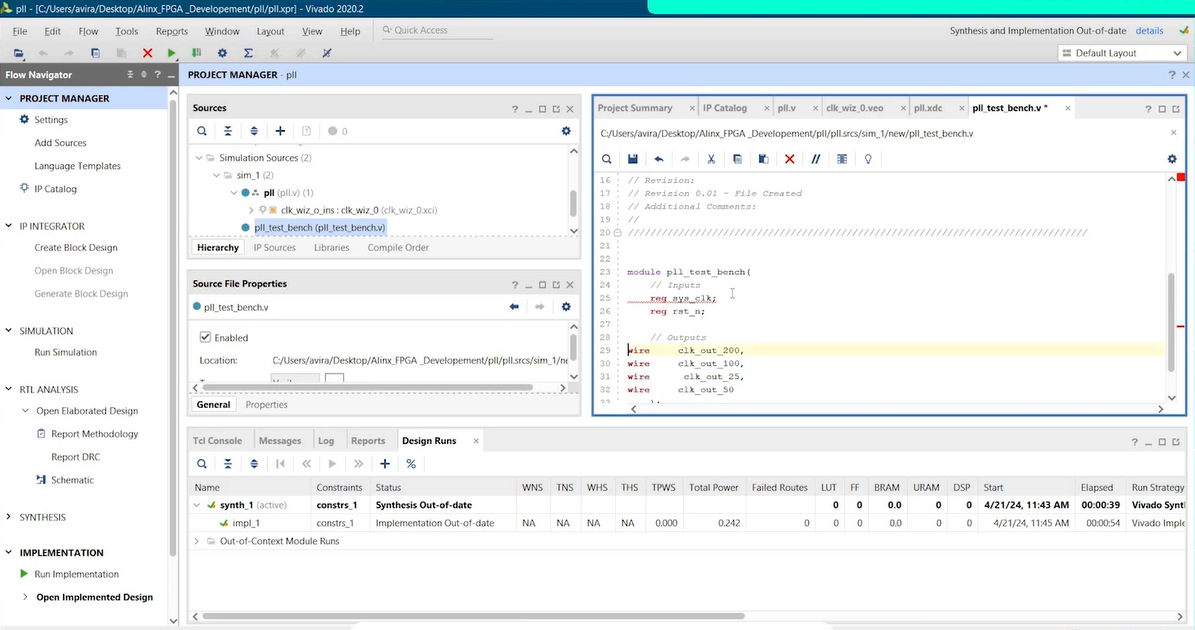
Task: Save the file in the editor toolbar
Action: 632,159
